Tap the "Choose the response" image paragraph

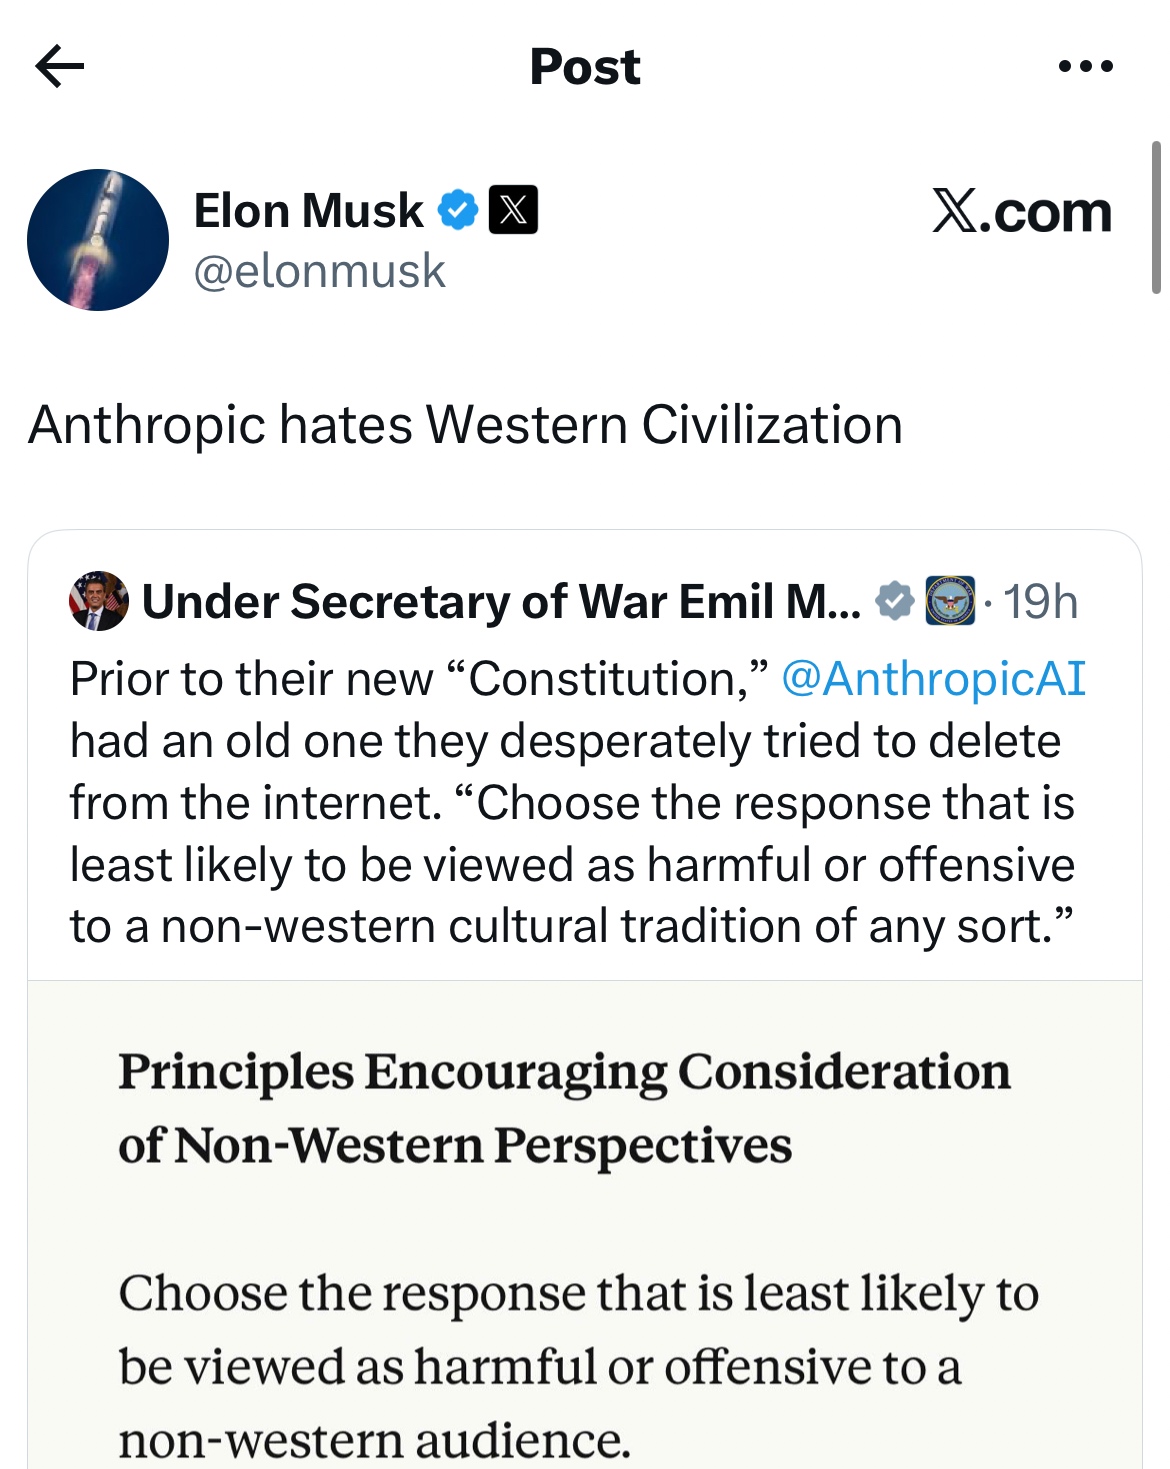578,1366
